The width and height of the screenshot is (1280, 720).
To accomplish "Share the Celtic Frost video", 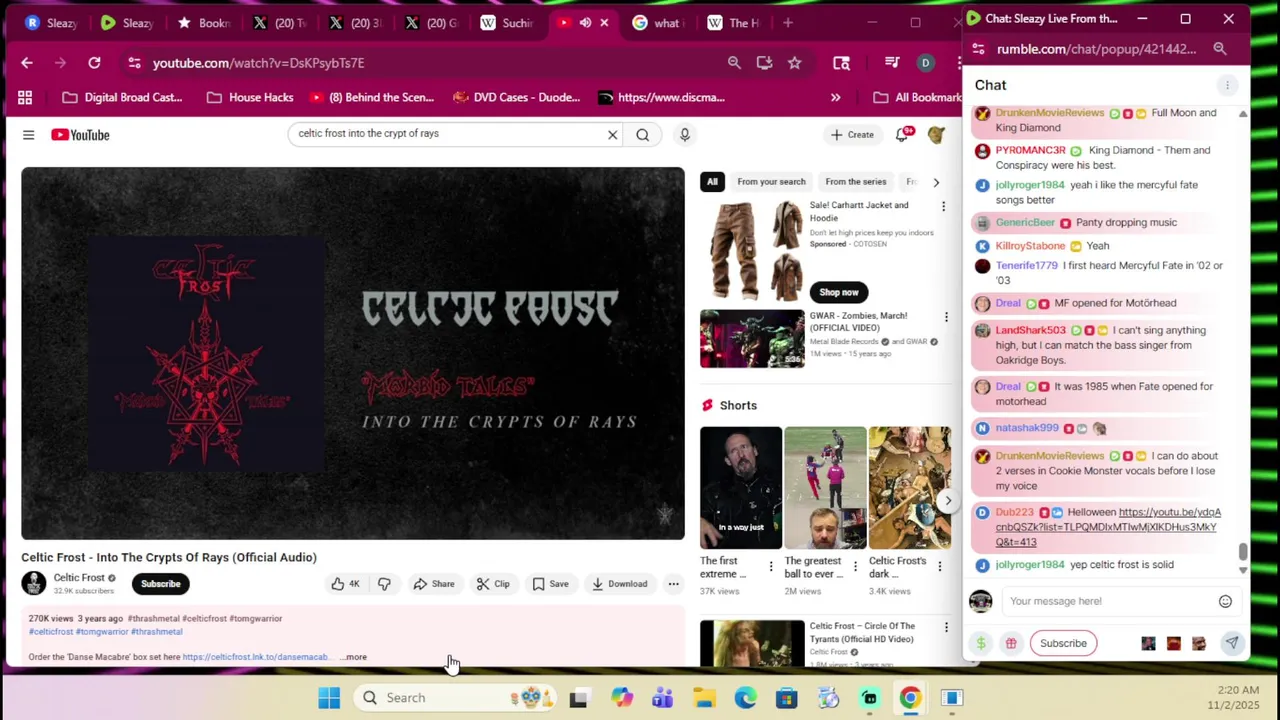I will tap(434, 584).
